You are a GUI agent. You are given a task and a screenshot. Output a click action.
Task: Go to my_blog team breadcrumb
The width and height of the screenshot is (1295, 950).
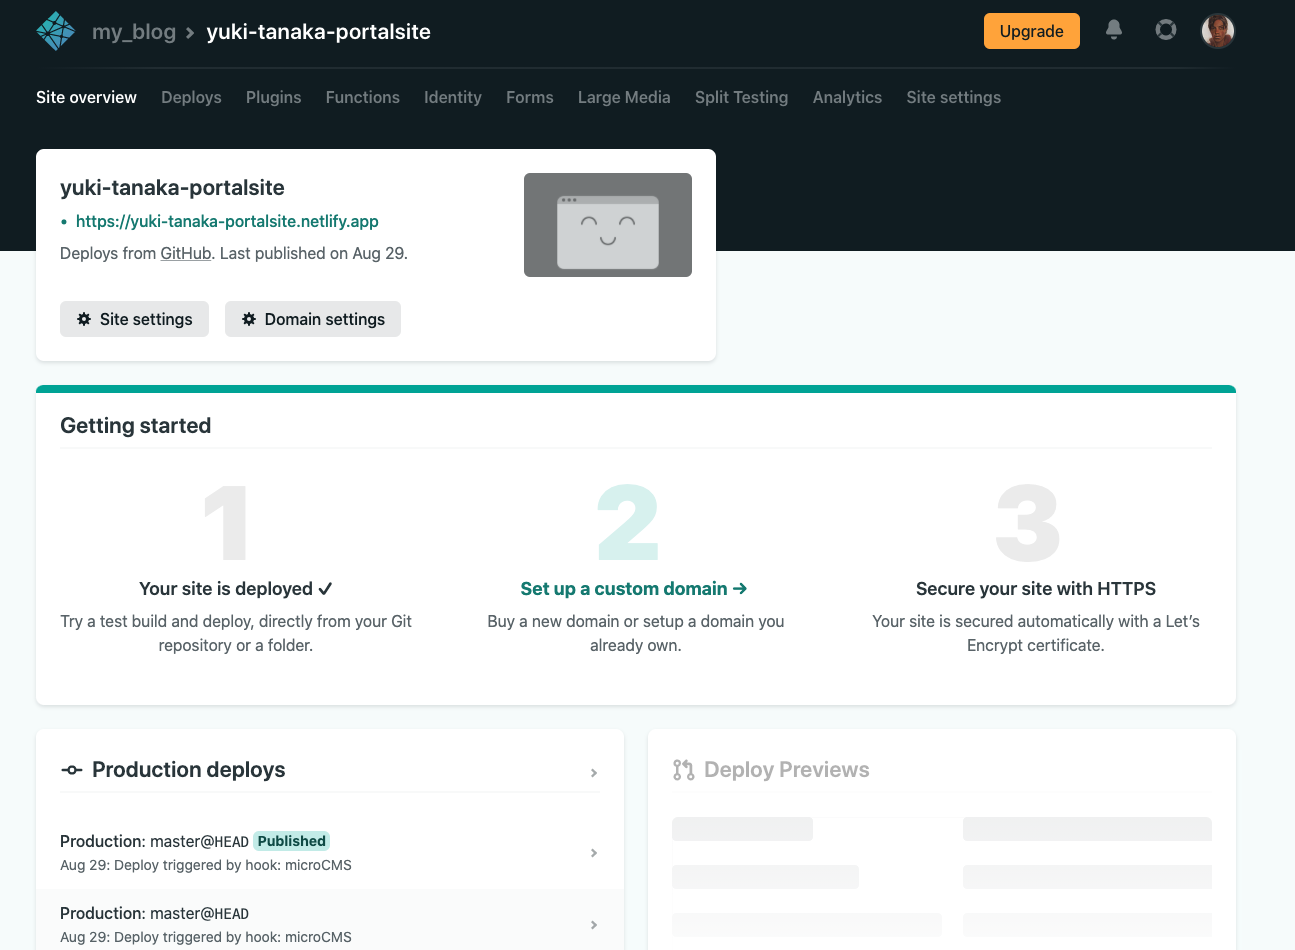coord(134,32)
